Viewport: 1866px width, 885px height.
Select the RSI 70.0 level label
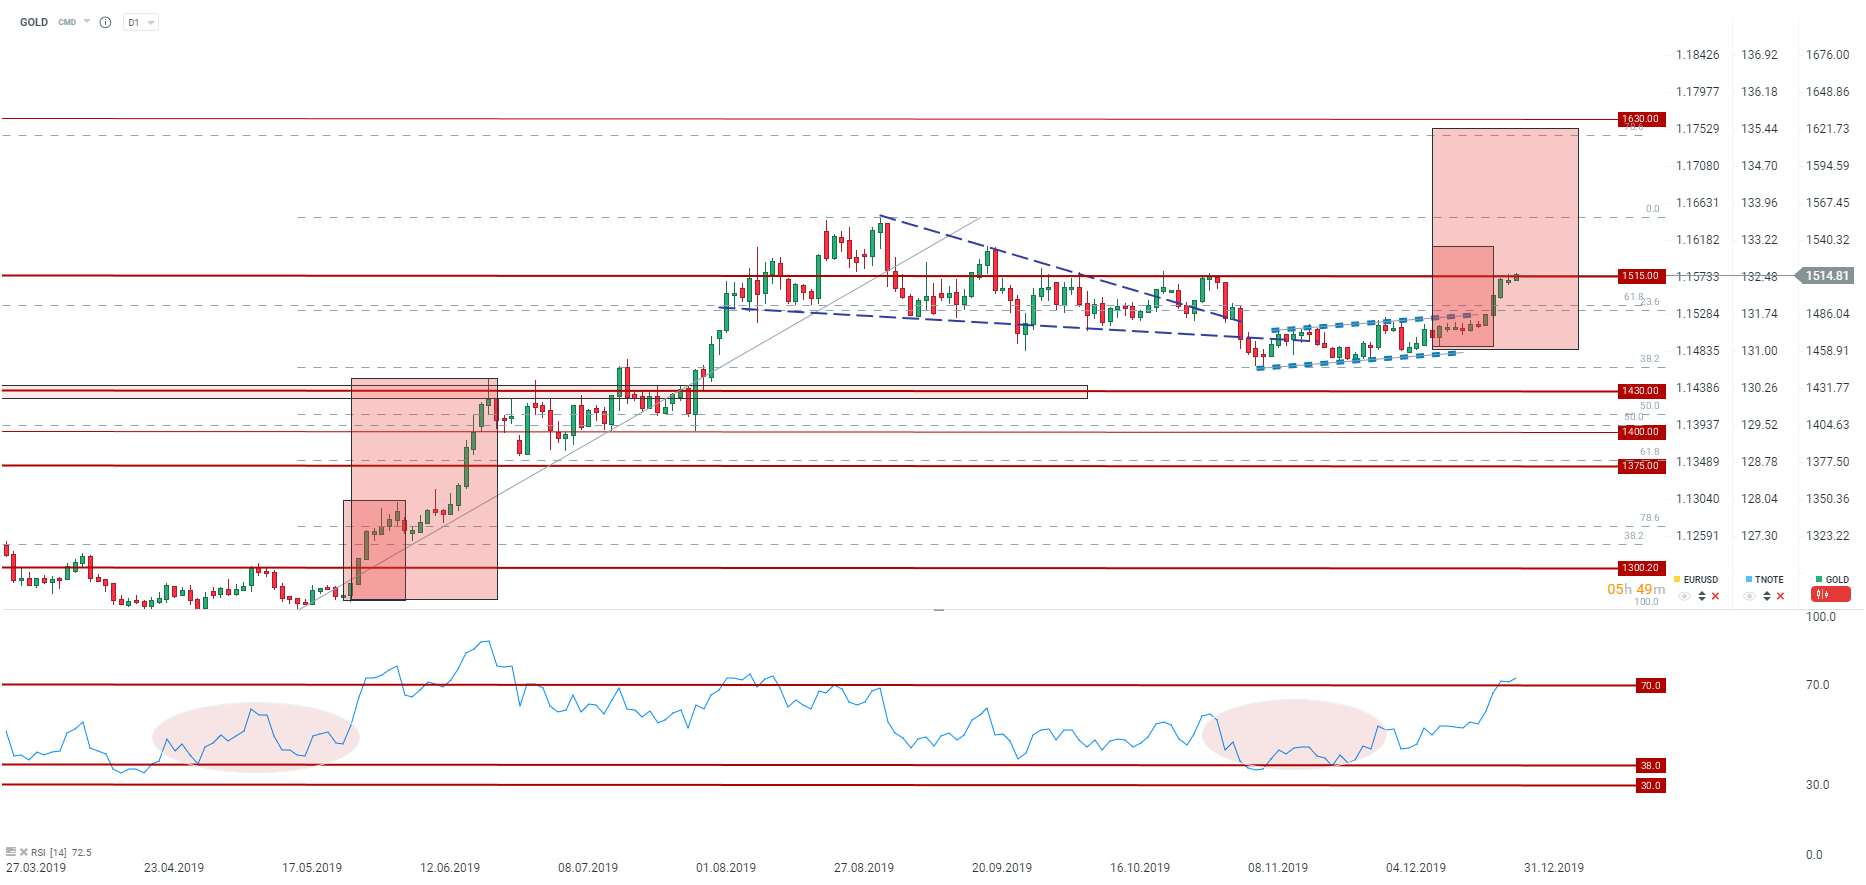pos(1650,686)
